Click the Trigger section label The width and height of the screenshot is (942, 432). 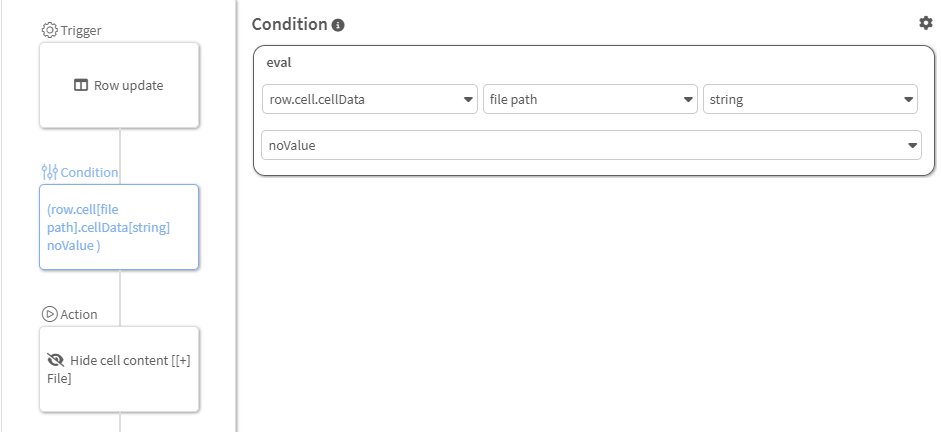click(80, 30)
